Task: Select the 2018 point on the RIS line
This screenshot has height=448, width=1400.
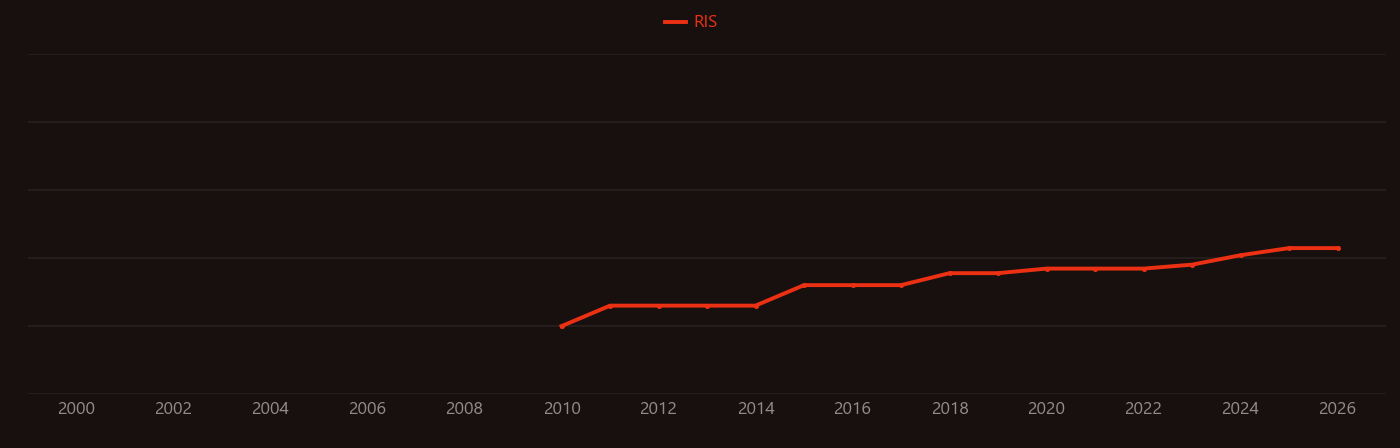Action: click(x=950, y=273)
